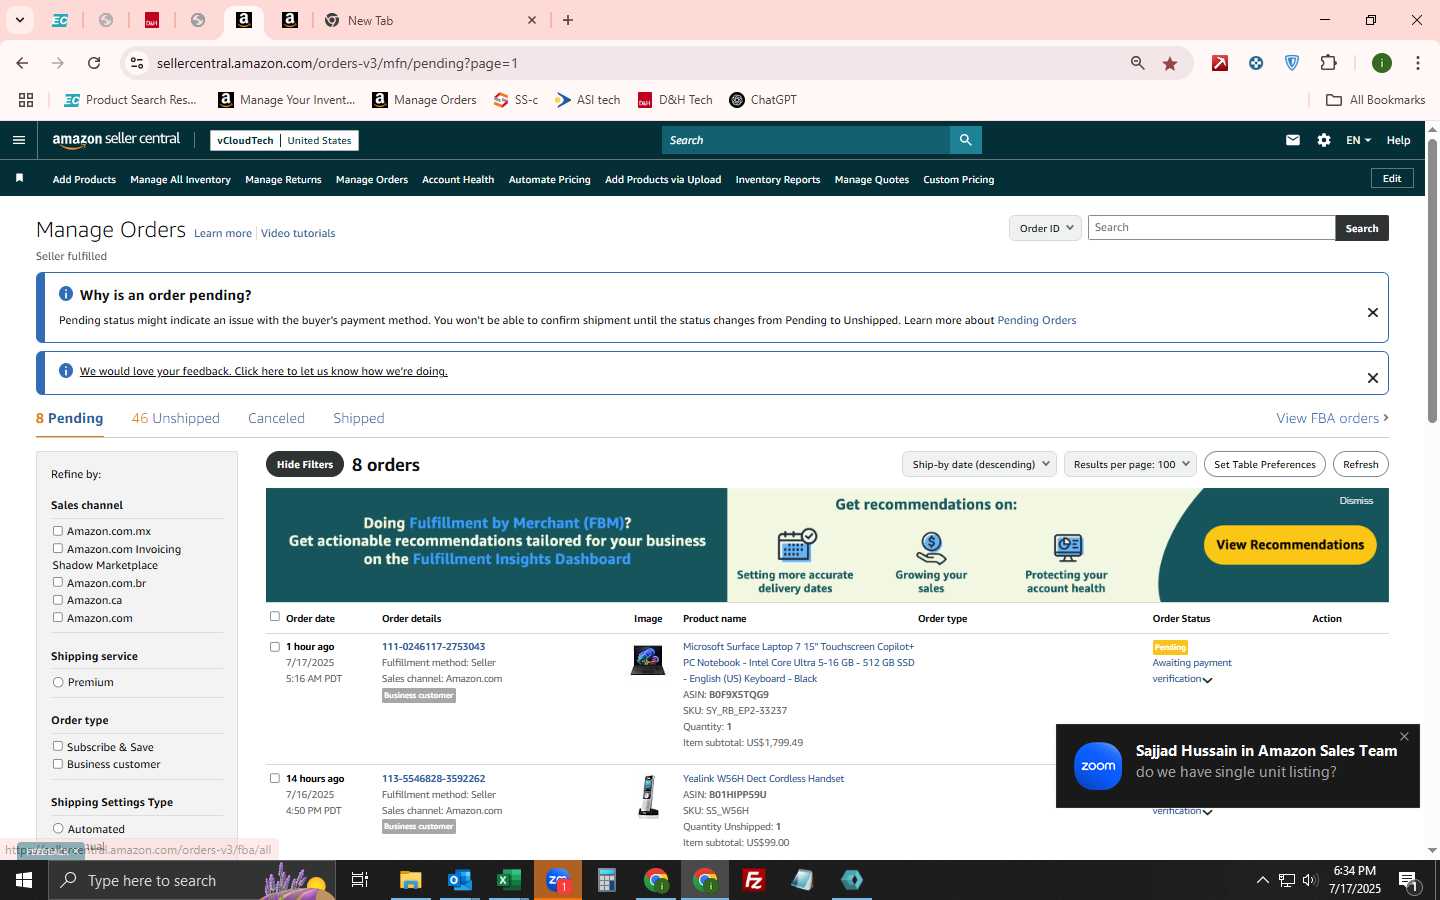The height and width of the screenshot is (900, 1440).
Task: Click the Hide Filters button
Action: (x=305, y=464)
